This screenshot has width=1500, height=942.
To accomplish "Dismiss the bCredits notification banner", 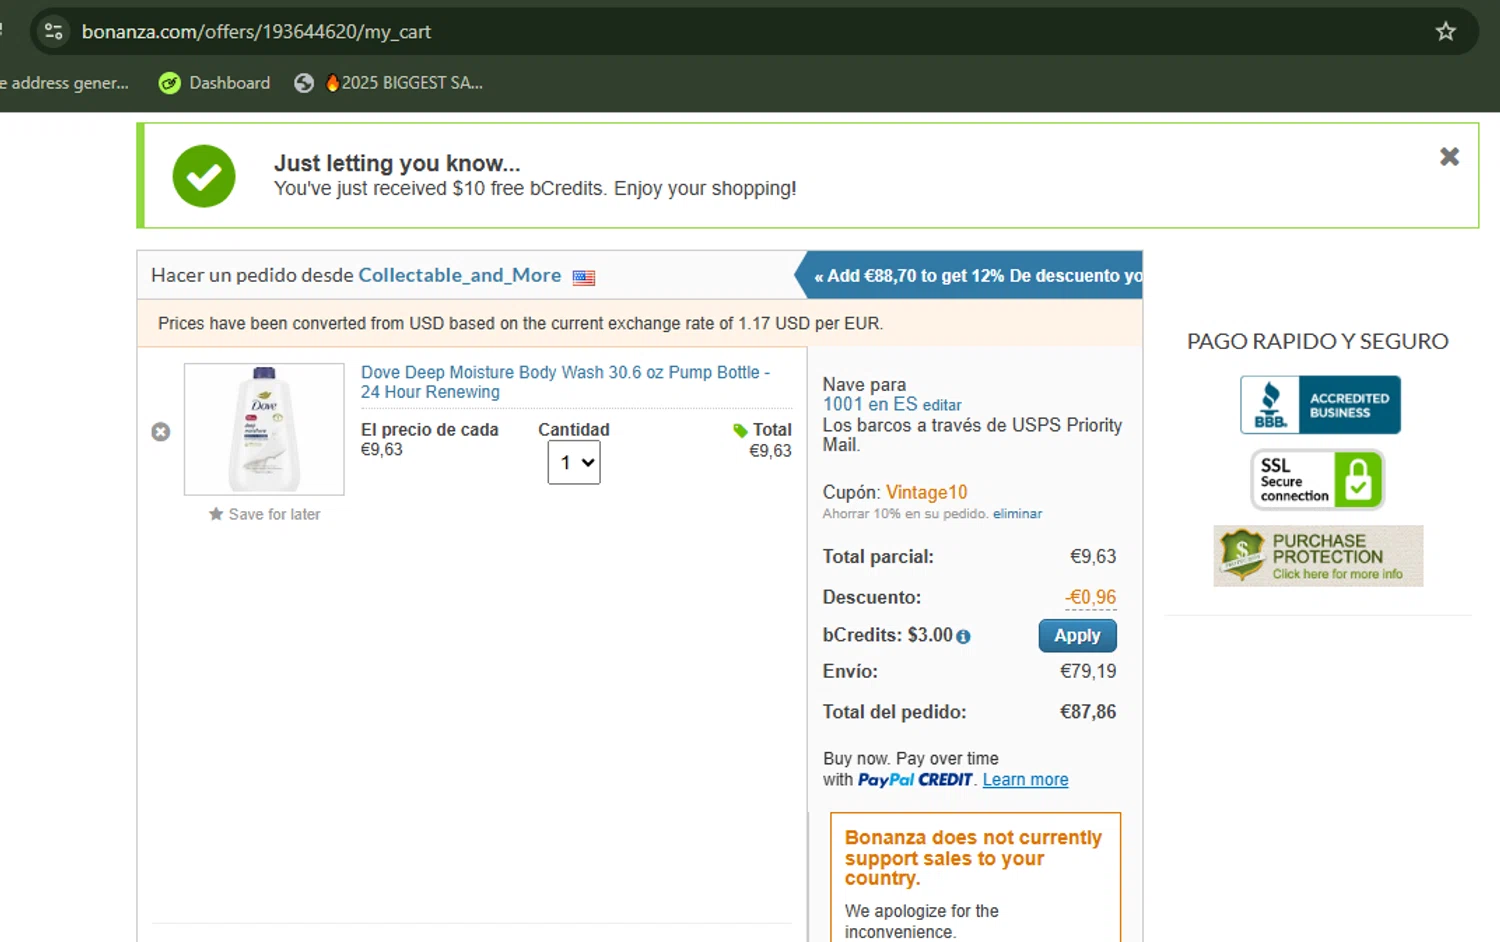I will [1449, 157].
